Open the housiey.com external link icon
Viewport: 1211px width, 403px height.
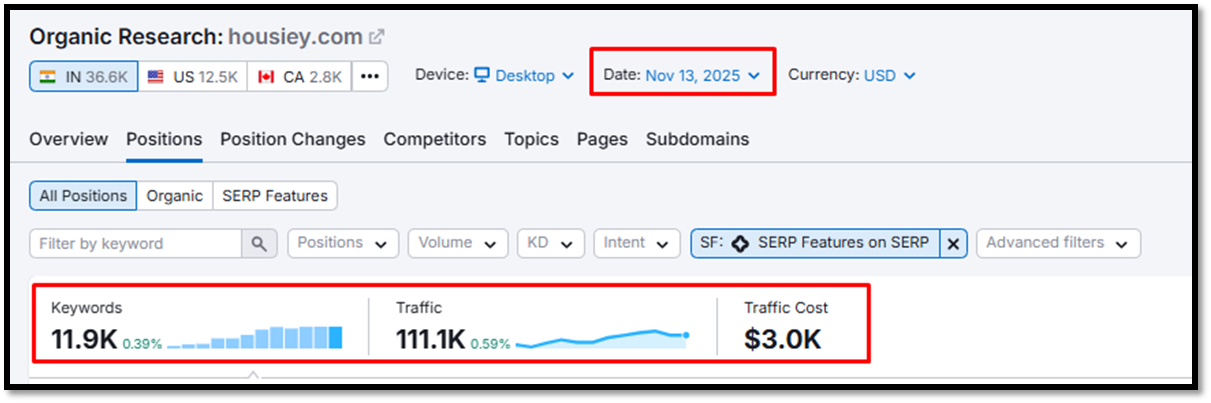click(x=377, y=37)
